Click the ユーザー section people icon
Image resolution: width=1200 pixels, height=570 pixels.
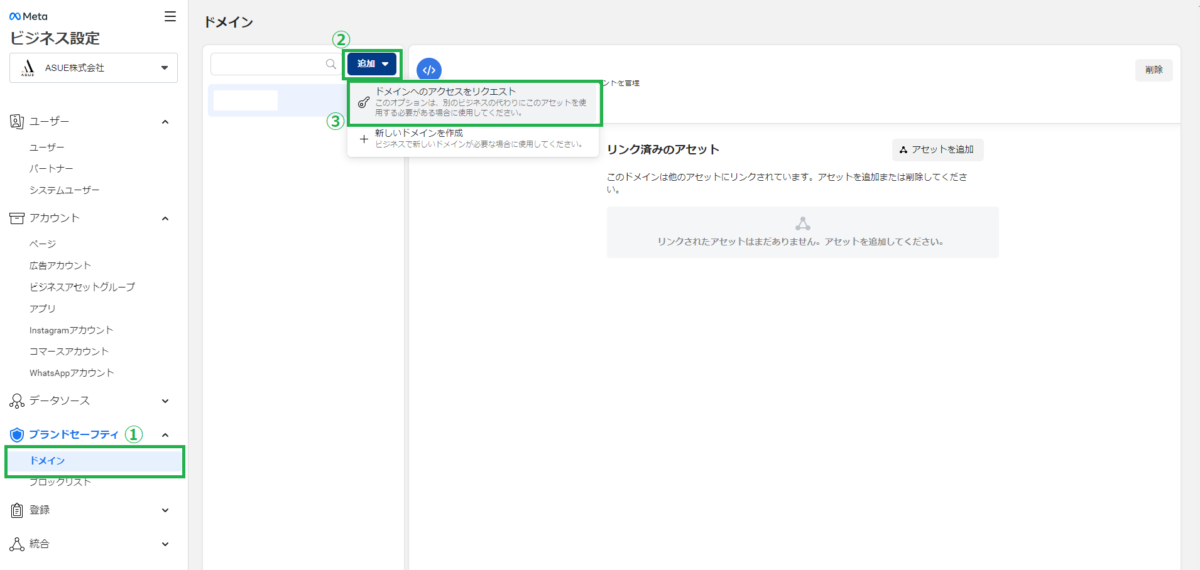tap(16, 121)
